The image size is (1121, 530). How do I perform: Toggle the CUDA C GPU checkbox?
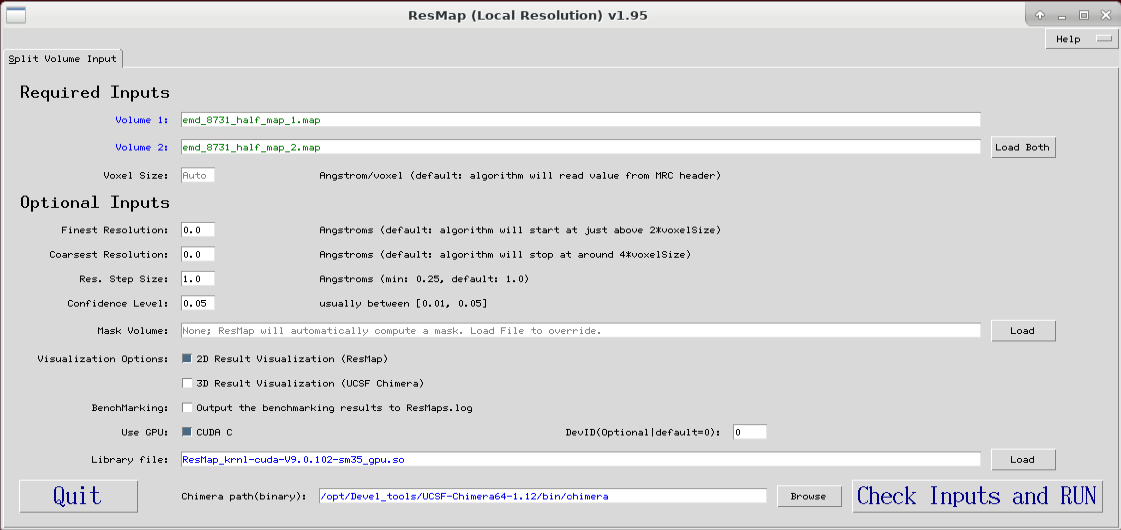(x=187, y=432)
